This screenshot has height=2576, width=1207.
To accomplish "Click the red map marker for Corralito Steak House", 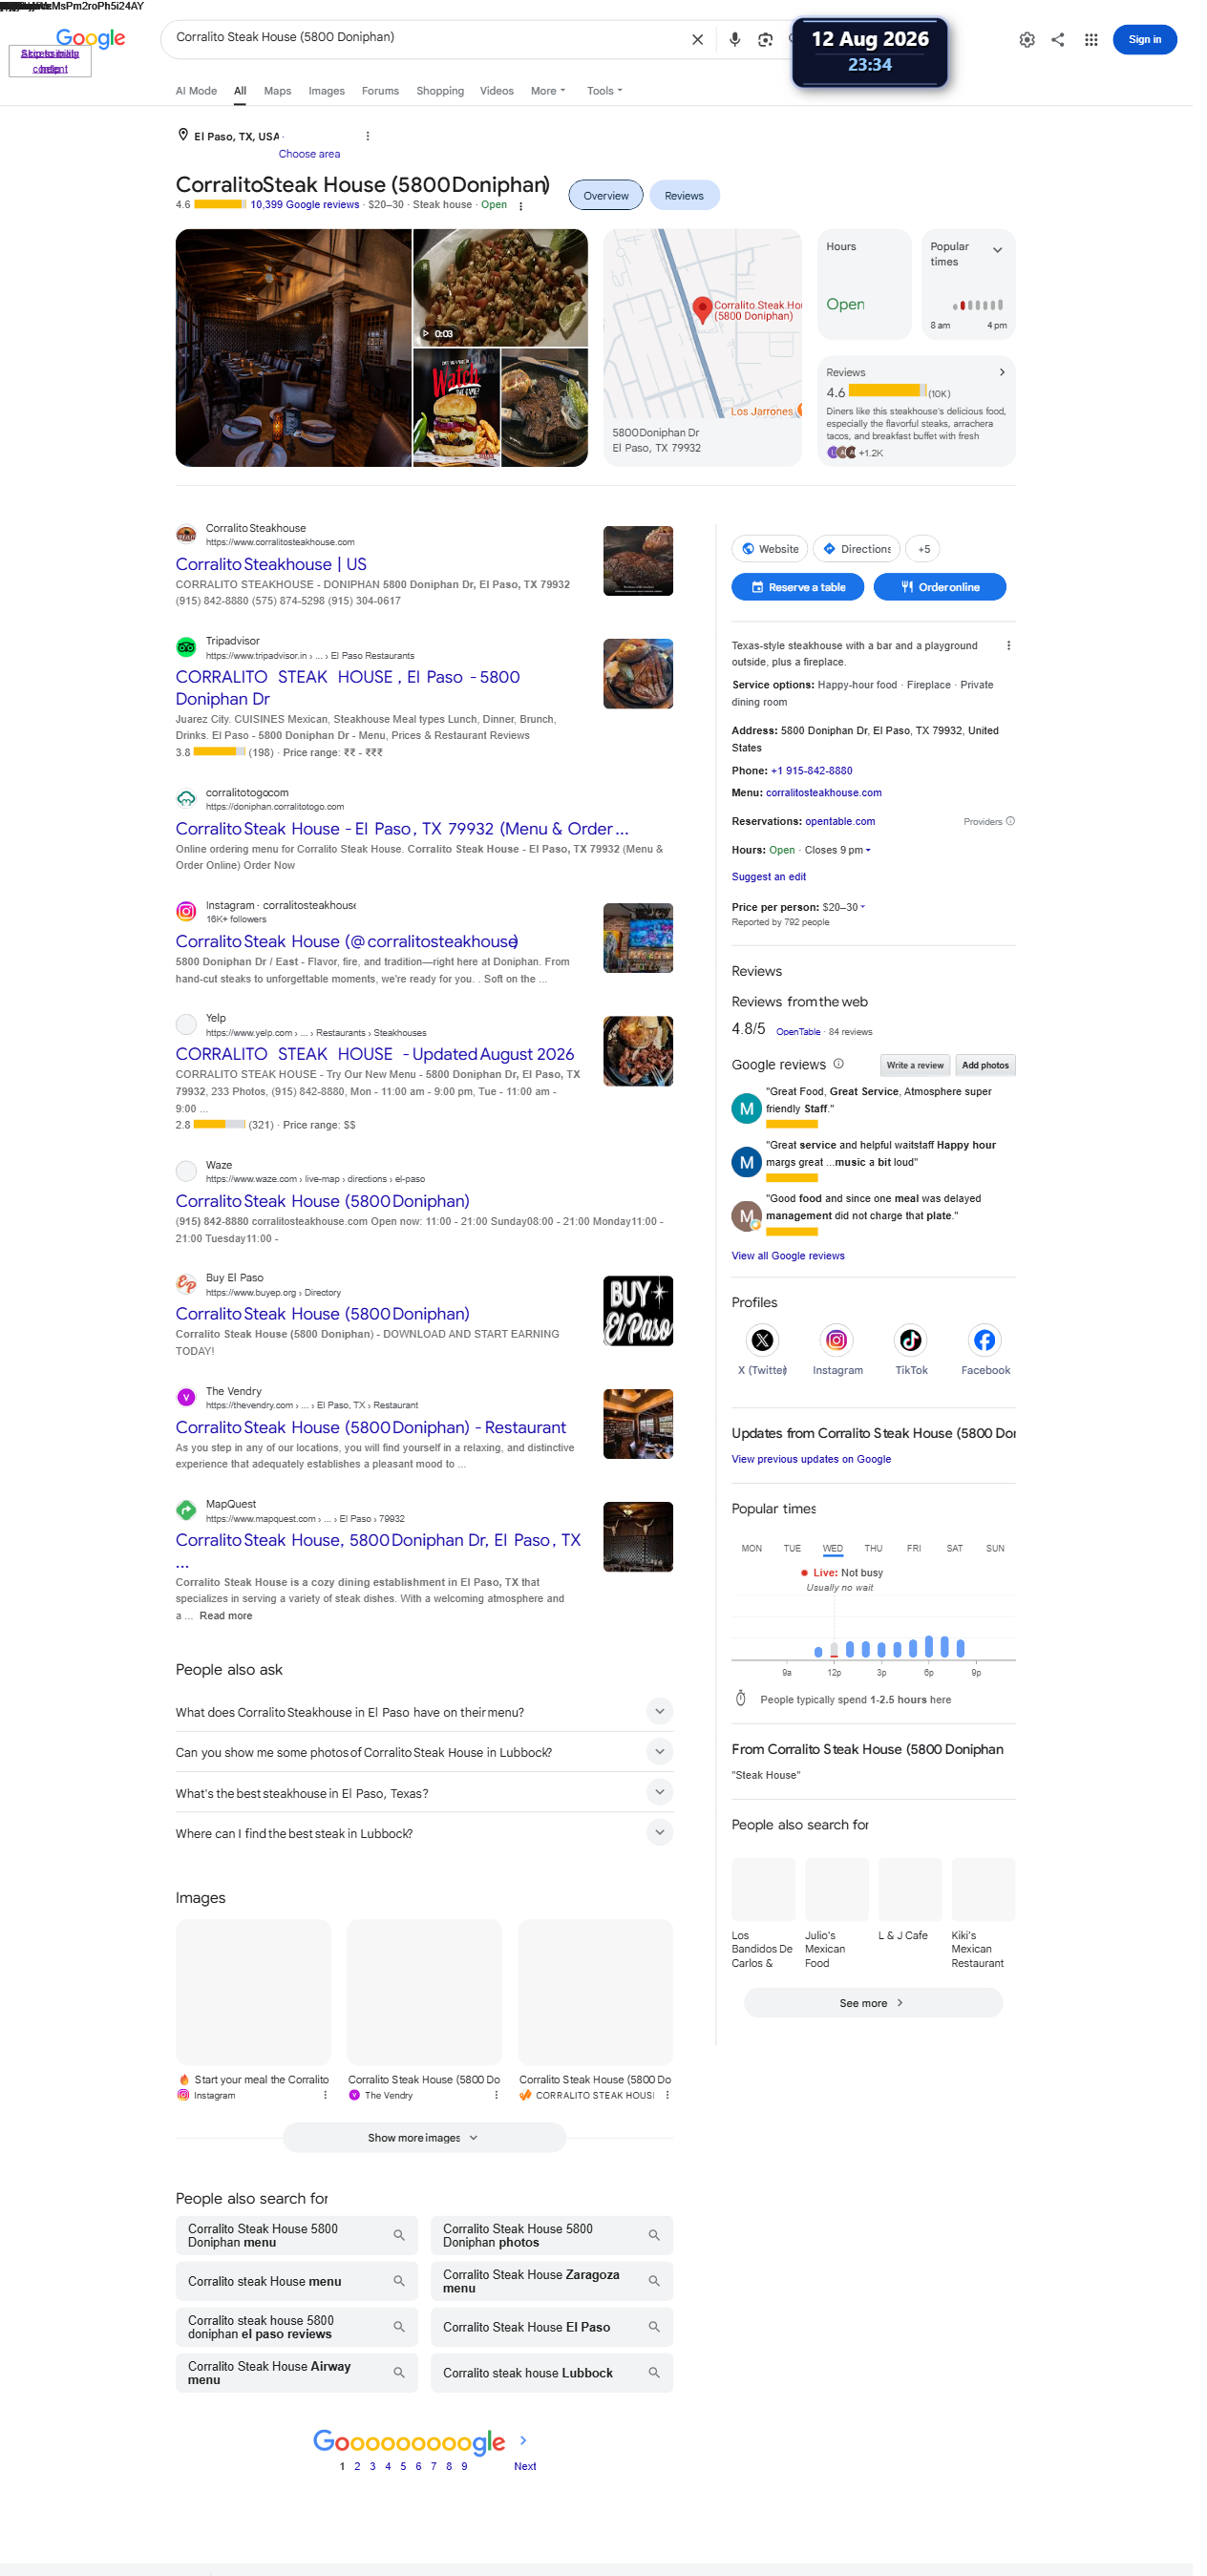I will point(702,310).
